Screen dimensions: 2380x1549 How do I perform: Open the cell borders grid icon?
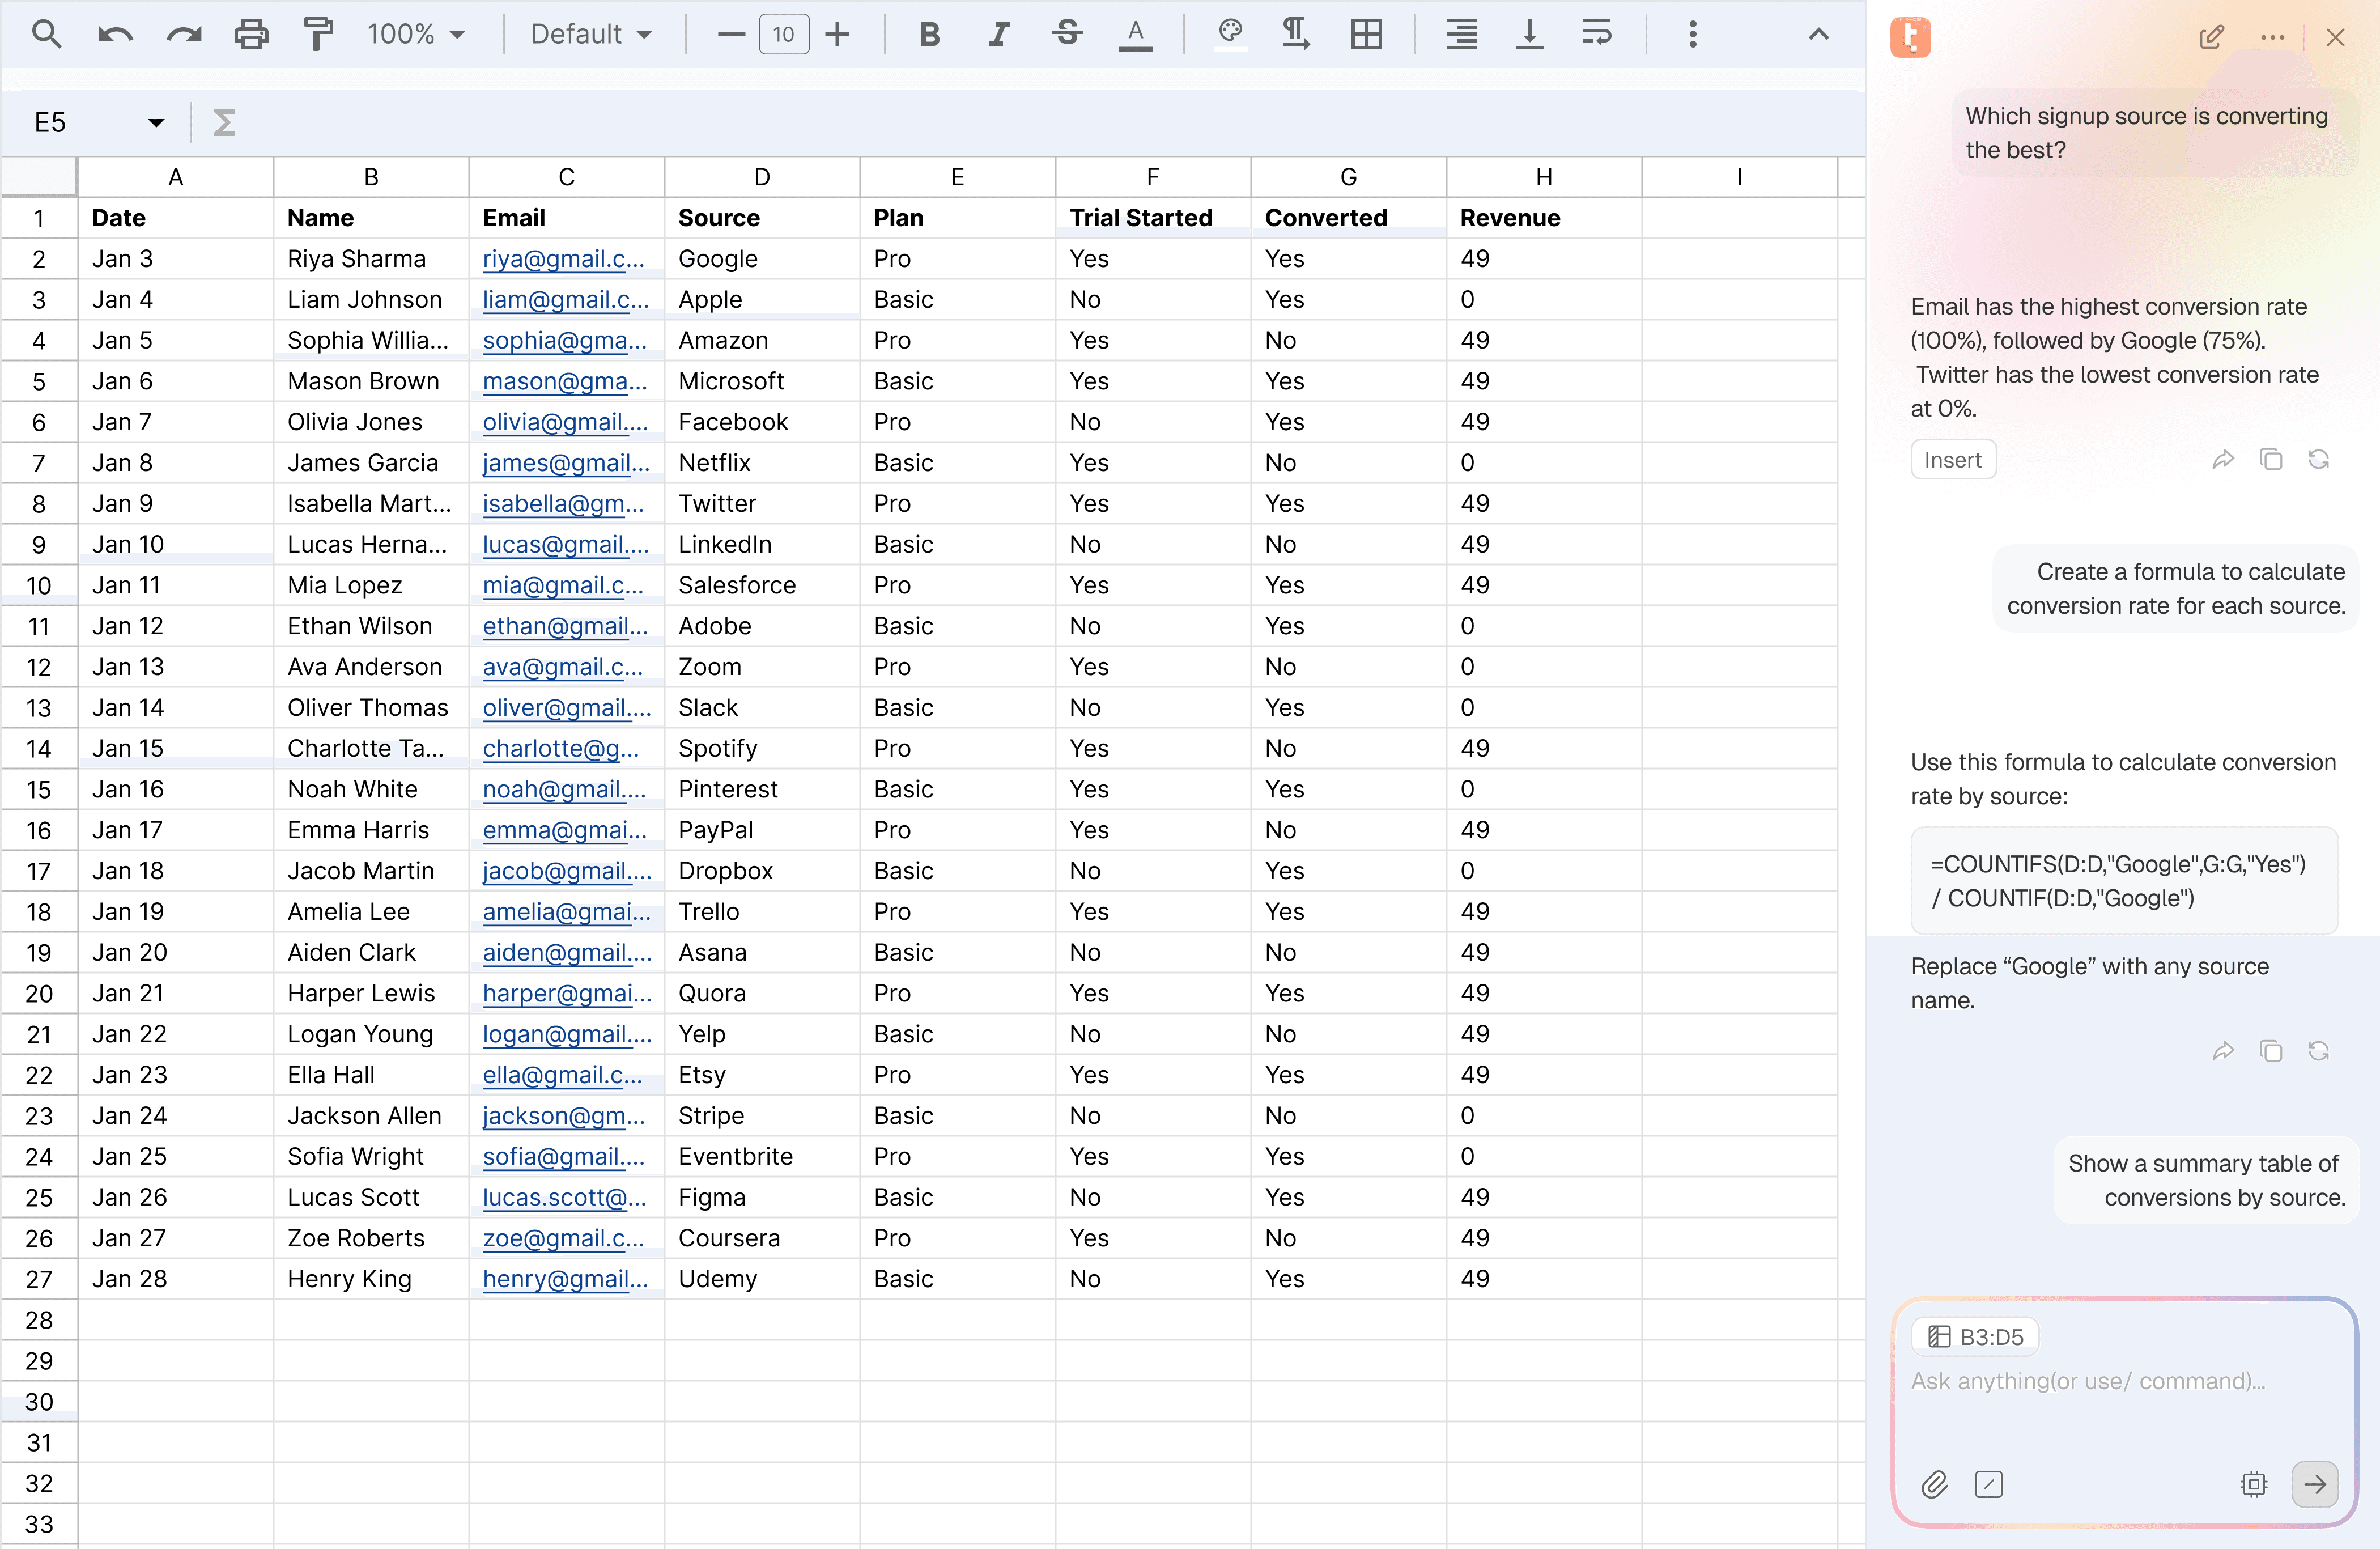pos(1366,34)
